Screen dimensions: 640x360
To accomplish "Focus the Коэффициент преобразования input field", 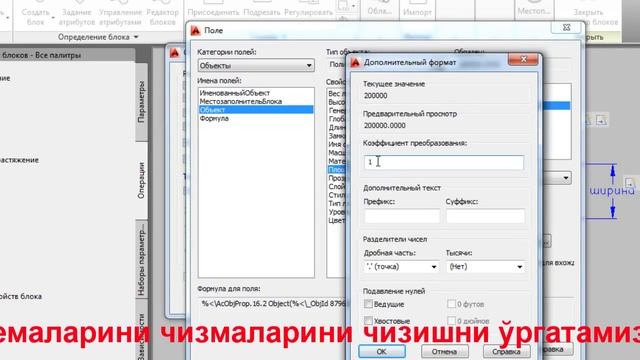I will [444, 162].
